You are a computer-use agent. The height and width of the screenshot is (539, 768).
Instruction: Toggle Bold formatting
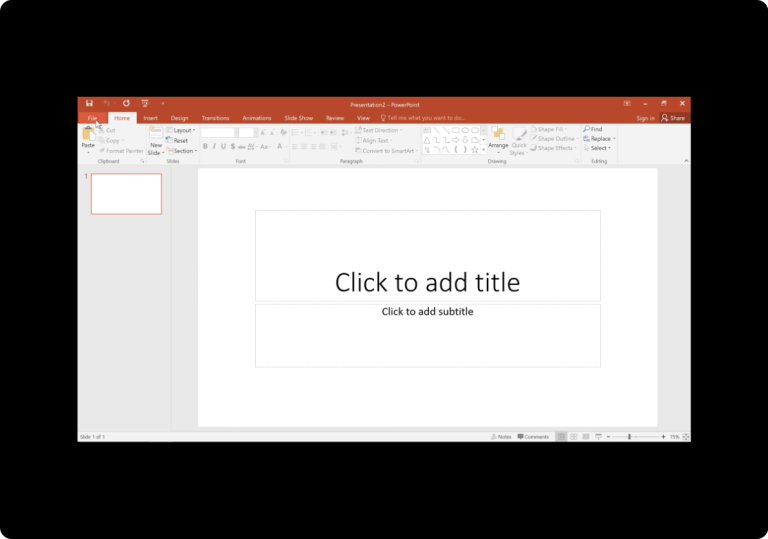[205, 147]
